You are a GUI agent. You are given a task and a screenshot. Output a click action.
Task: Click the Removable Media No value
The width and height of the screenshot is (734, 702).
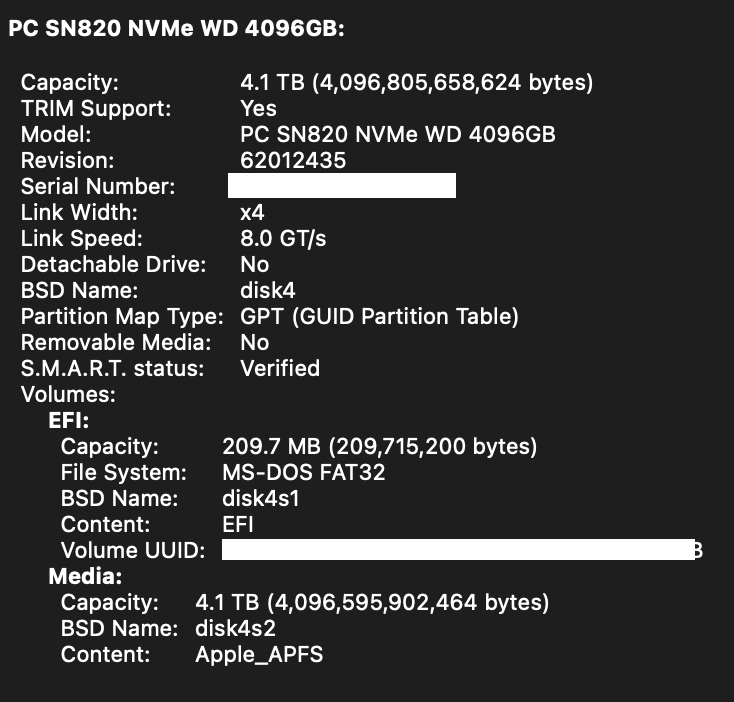(x=255, y=343)
